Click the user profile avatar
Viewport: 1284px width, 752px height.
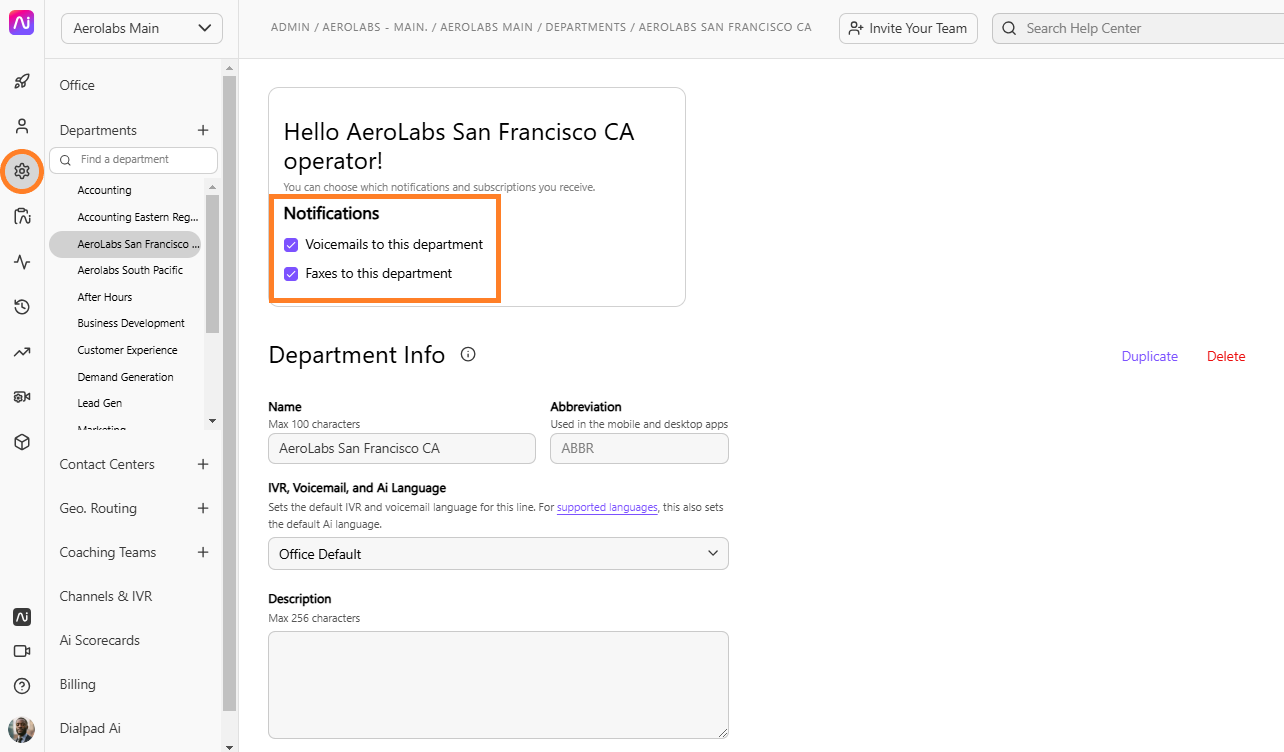(22, 729)
